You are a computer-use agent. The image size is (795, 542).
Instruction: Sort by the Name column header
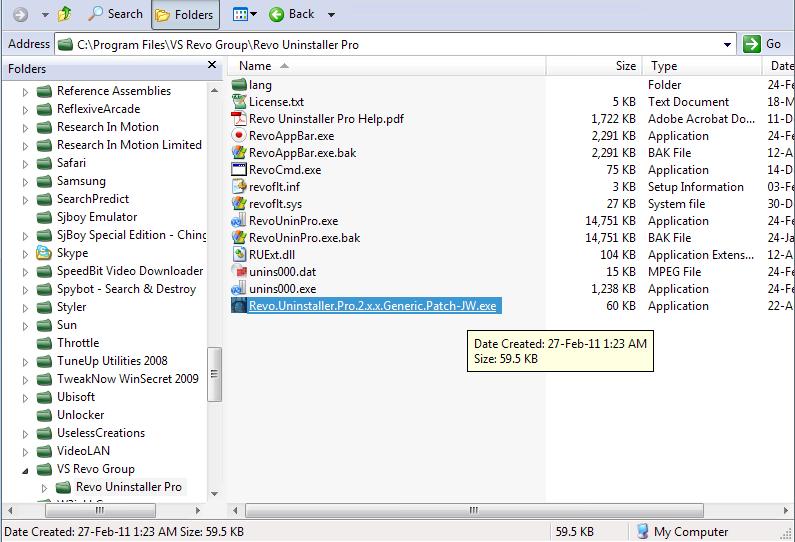386,66
